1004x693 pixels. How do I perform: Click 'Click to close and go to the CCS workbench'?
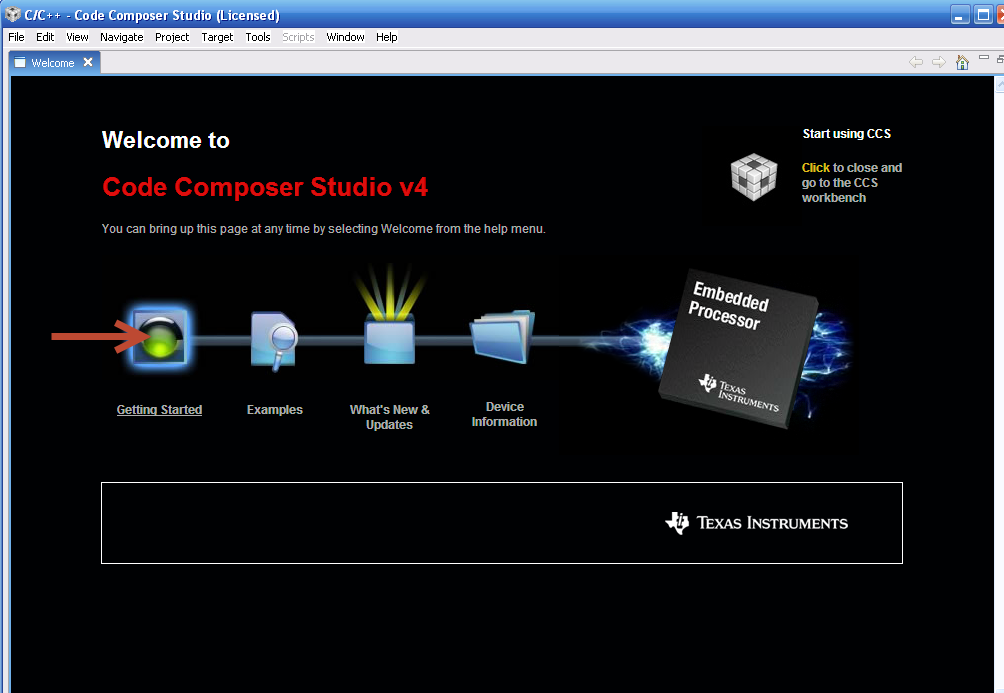click(852, 183)
